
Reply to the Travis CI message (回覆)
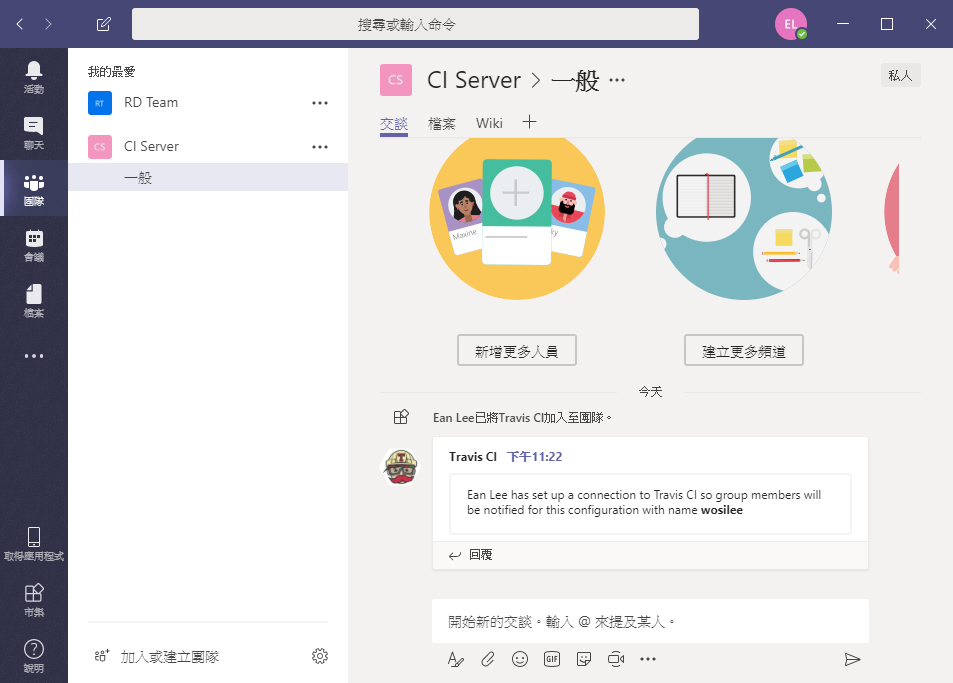pyautogui.click(x=471, y=555)
